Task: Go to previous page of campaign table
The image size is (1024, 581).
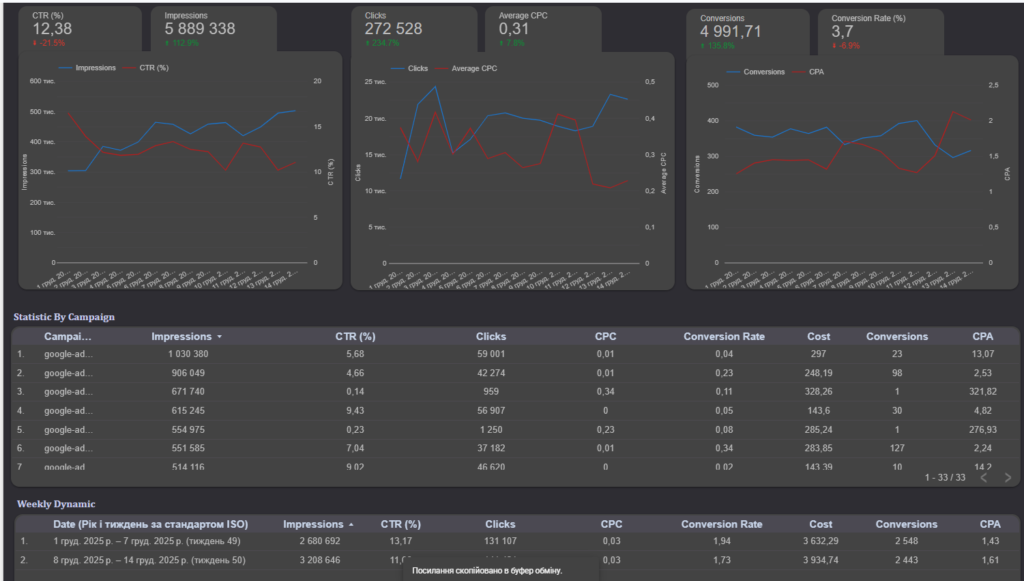Action: click(983, 478)
